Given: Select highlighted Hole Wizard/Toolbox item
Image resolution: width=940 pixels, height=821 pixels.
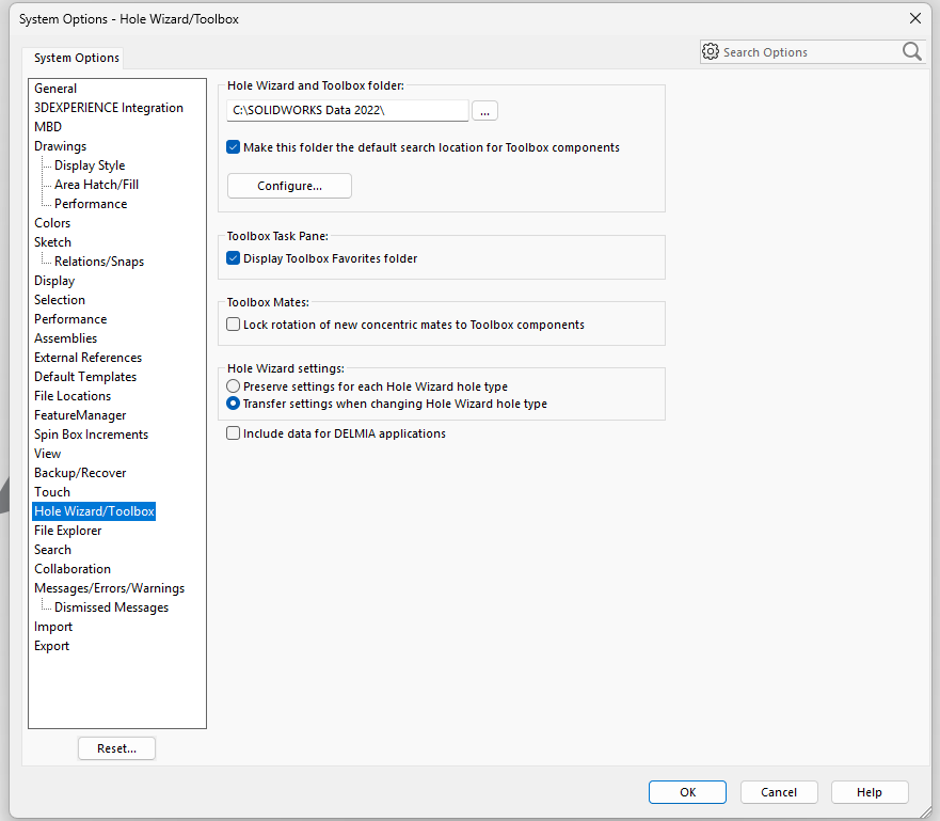Looking at the screenshot, I should click(94, 511).
